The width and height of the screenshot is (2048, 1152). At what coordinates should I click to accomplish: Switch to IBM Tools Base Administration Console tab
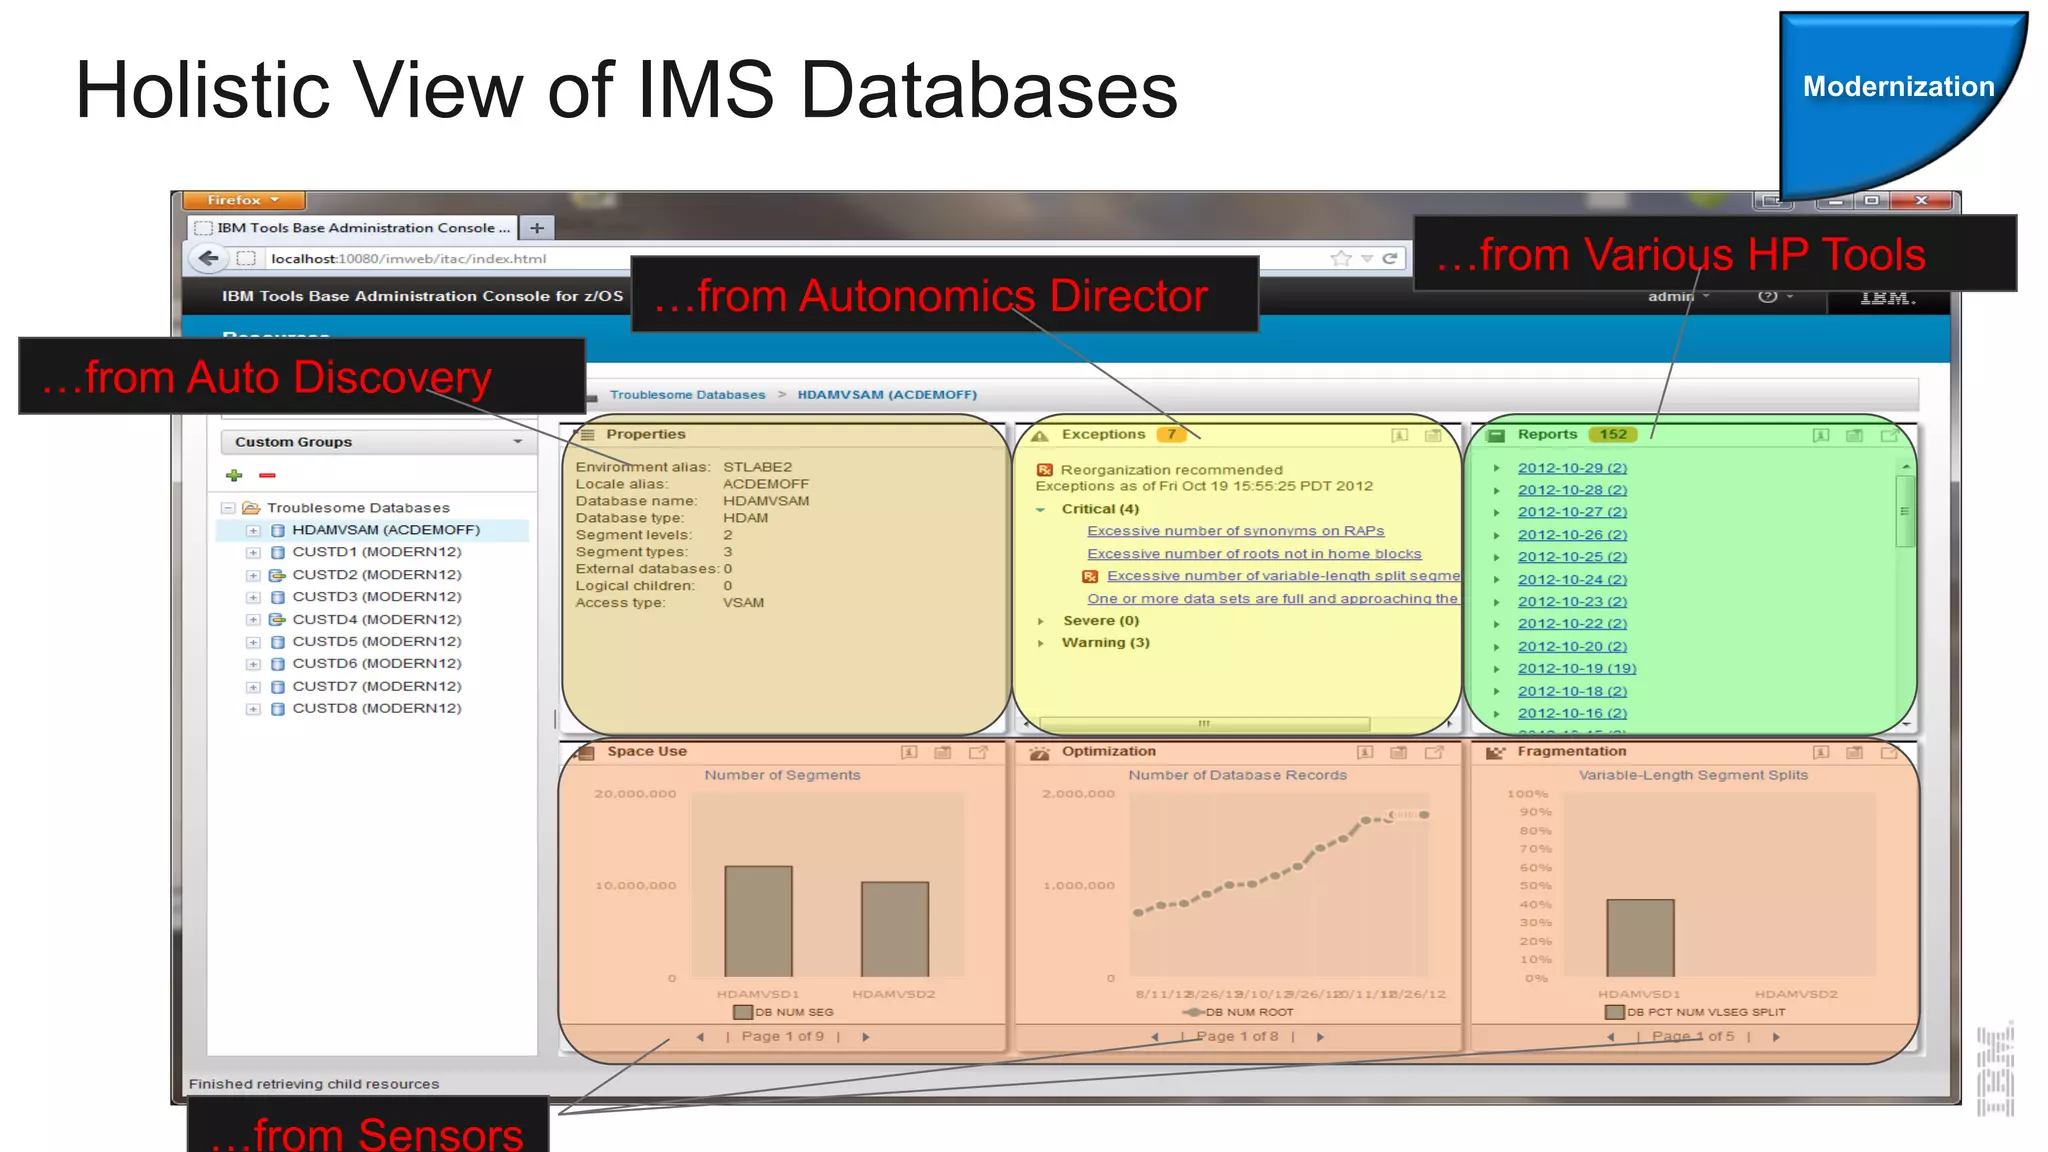click(353, 228)
